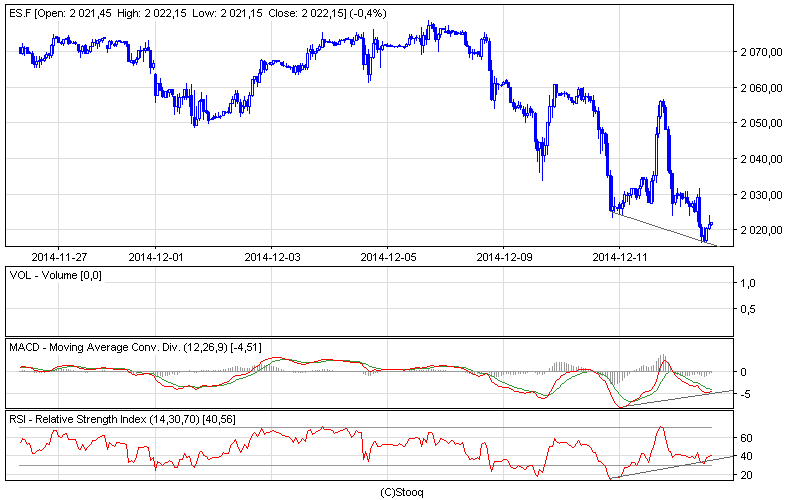Click the 2 030,00 price axis label

point(762,195)
